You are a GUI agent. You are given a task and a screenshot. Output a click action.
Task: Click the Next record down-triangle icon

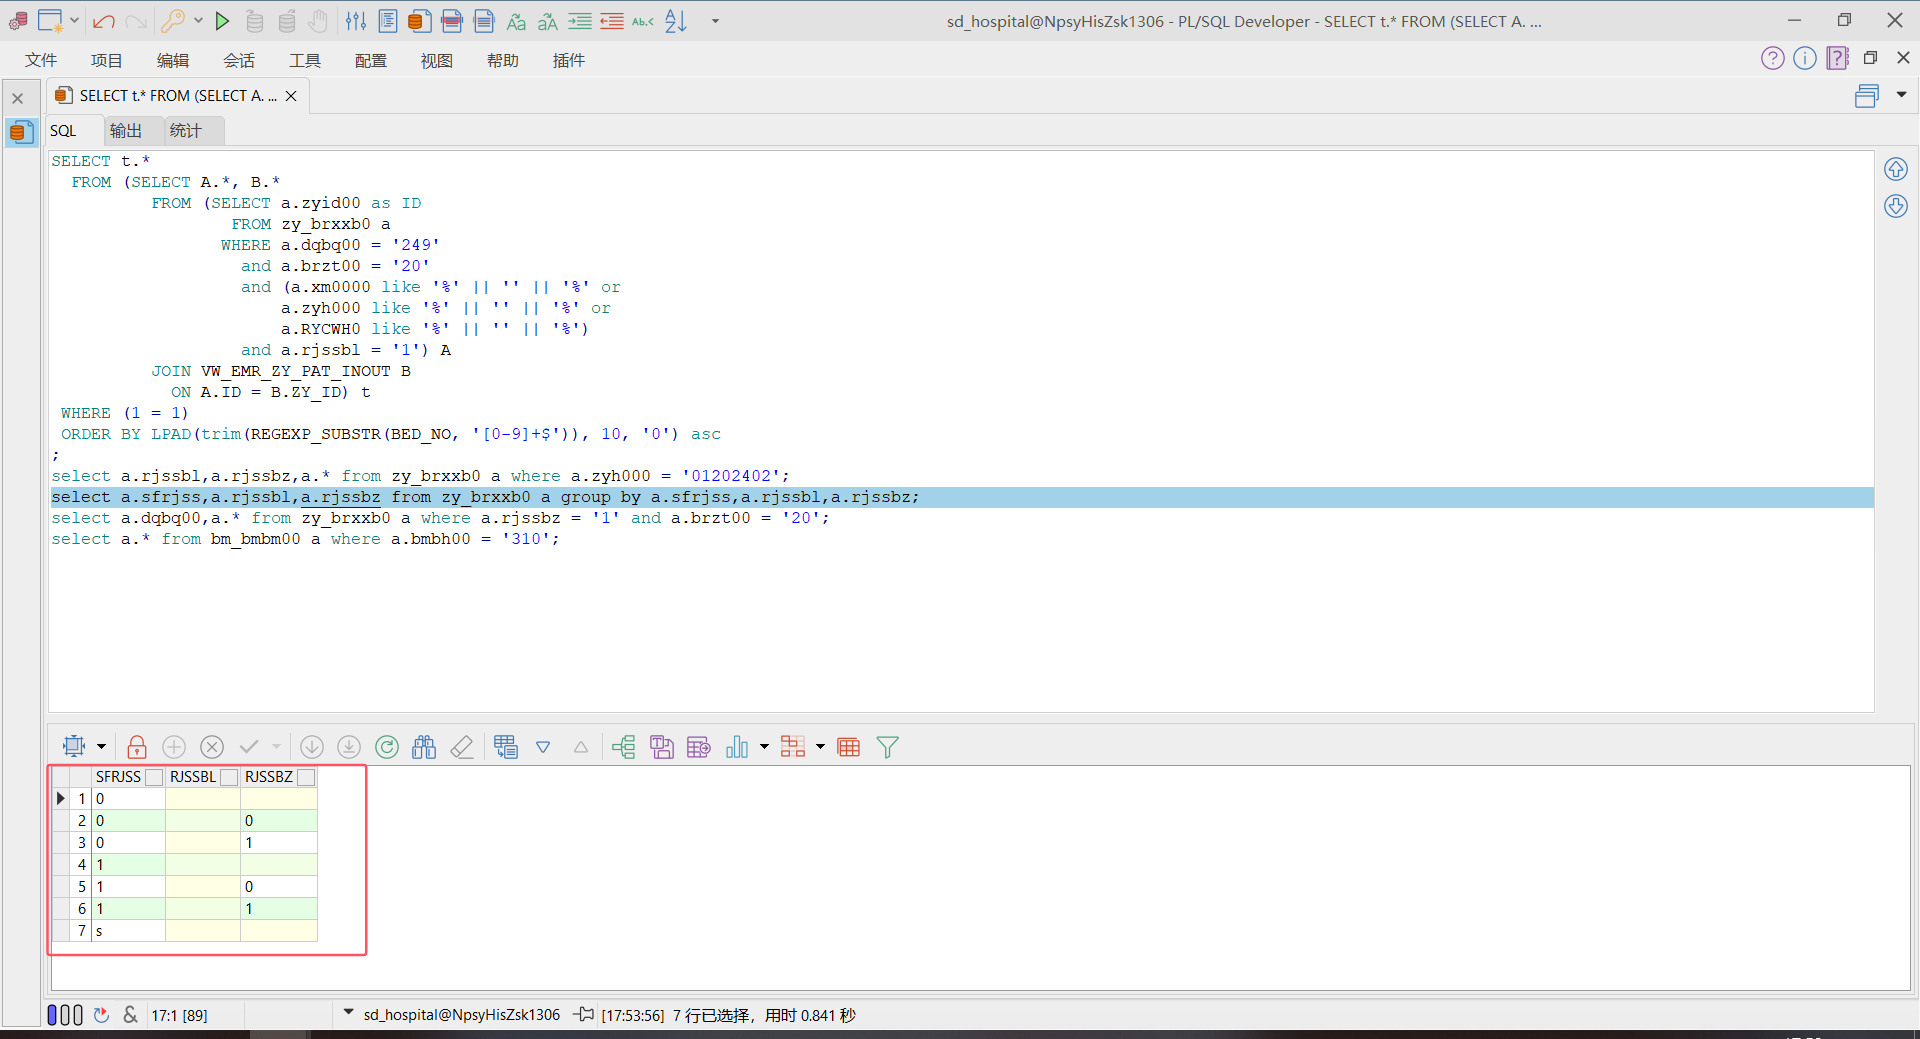[543, 747]
